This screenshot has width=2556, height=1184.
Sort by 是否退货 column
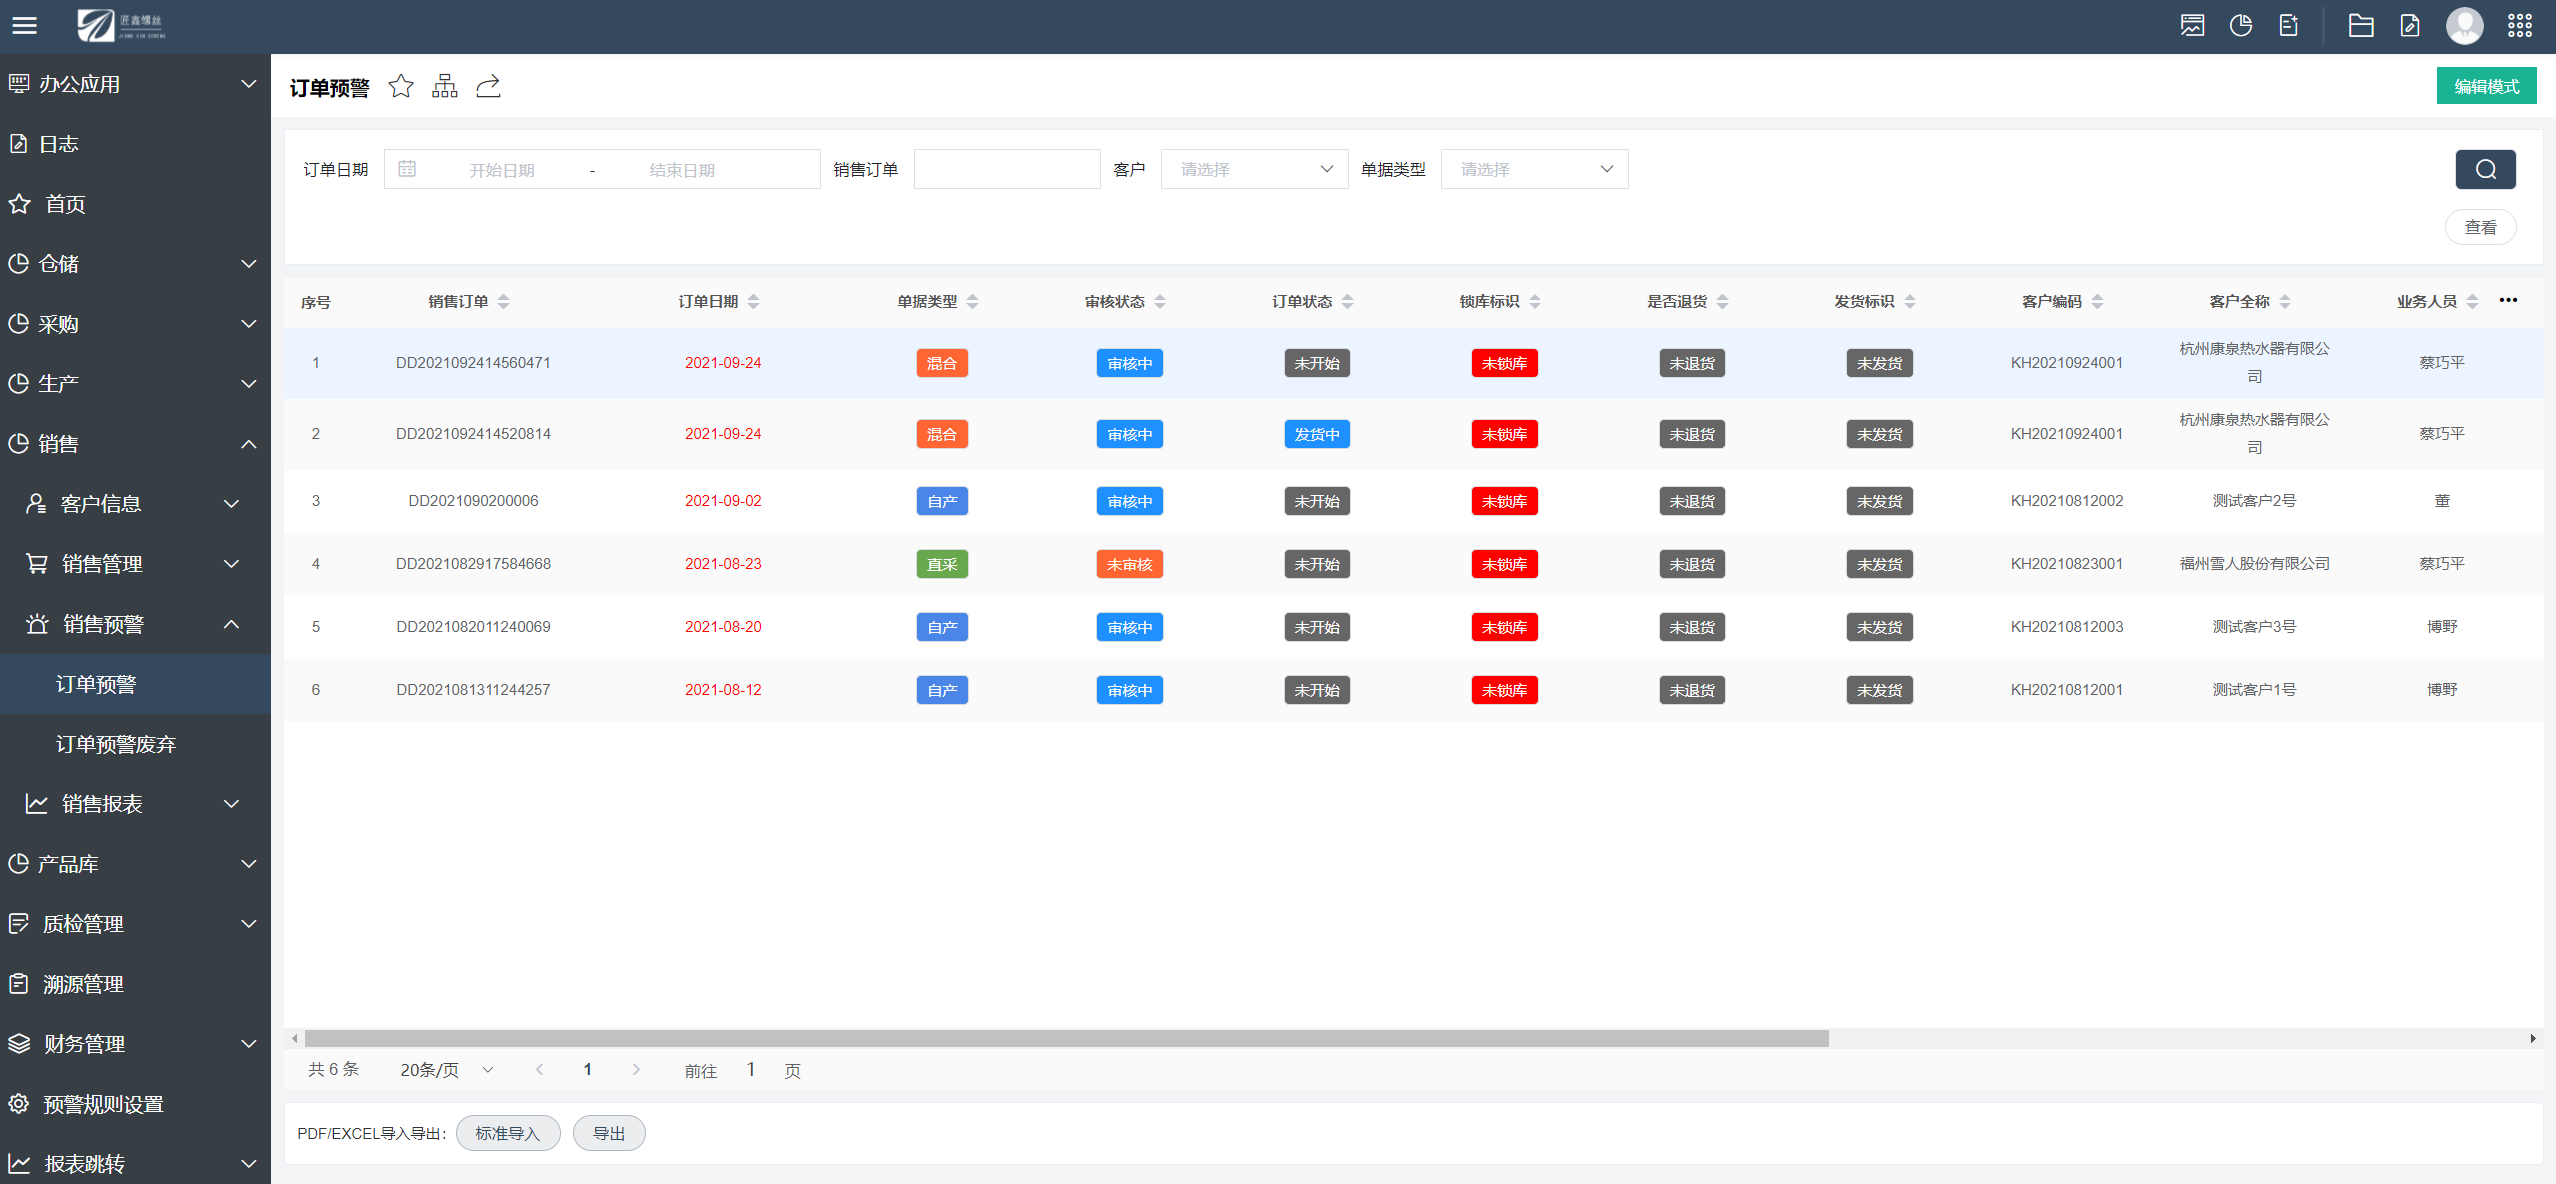point(1723,302)
